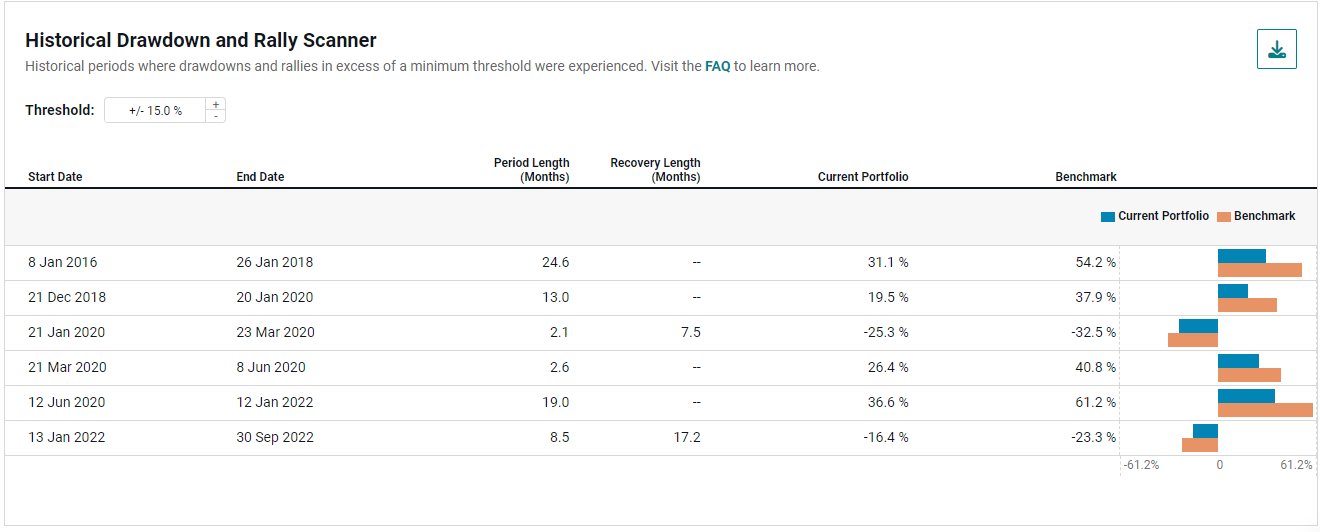
Task: Click the Threshold value input field
Action: click(155, 110)
